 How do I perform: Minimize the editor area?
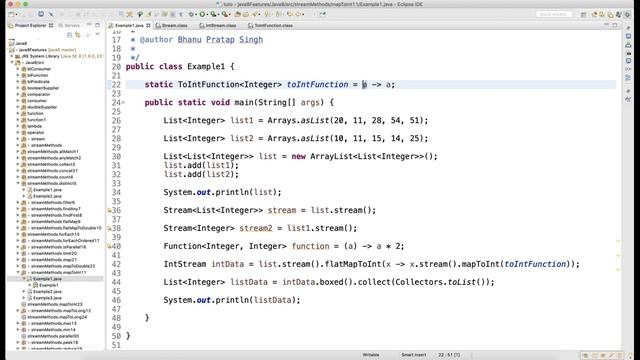pos(606,25)
